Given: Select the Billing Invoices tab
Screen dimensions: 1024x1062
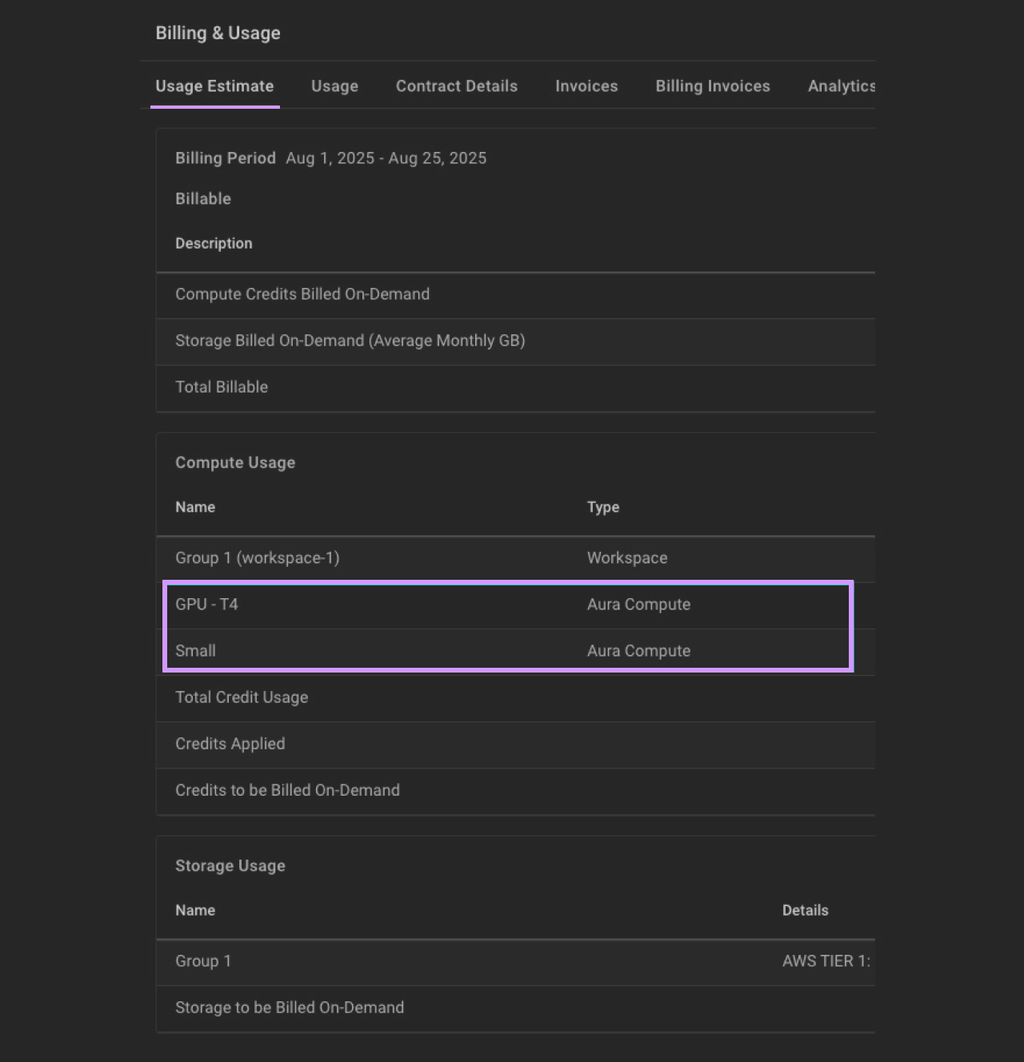Looking at the screenshot, I should (712, 86).
